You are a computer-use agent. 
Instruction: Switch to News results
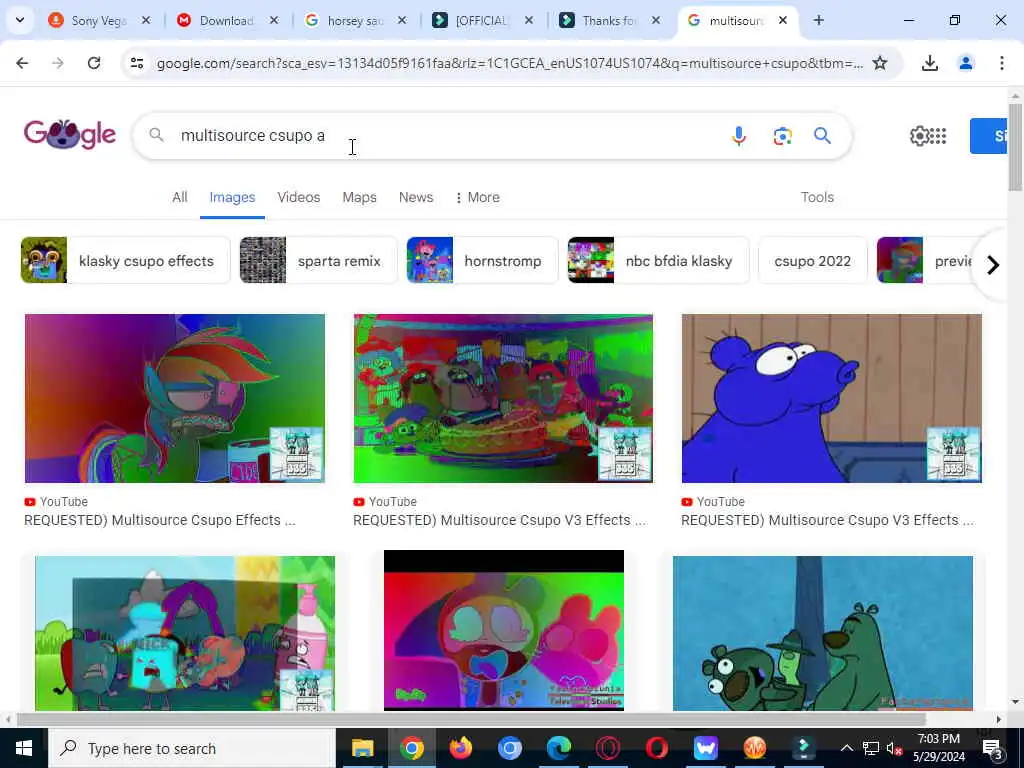[x=416, y=197]
